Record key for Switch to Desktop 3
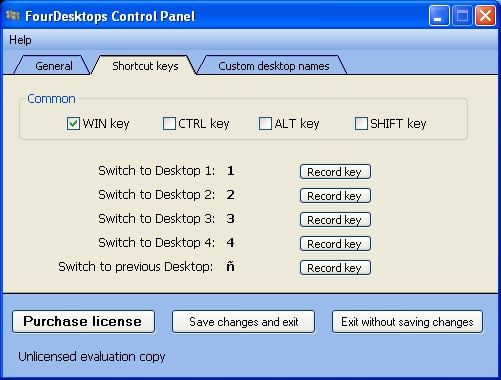 335,220
